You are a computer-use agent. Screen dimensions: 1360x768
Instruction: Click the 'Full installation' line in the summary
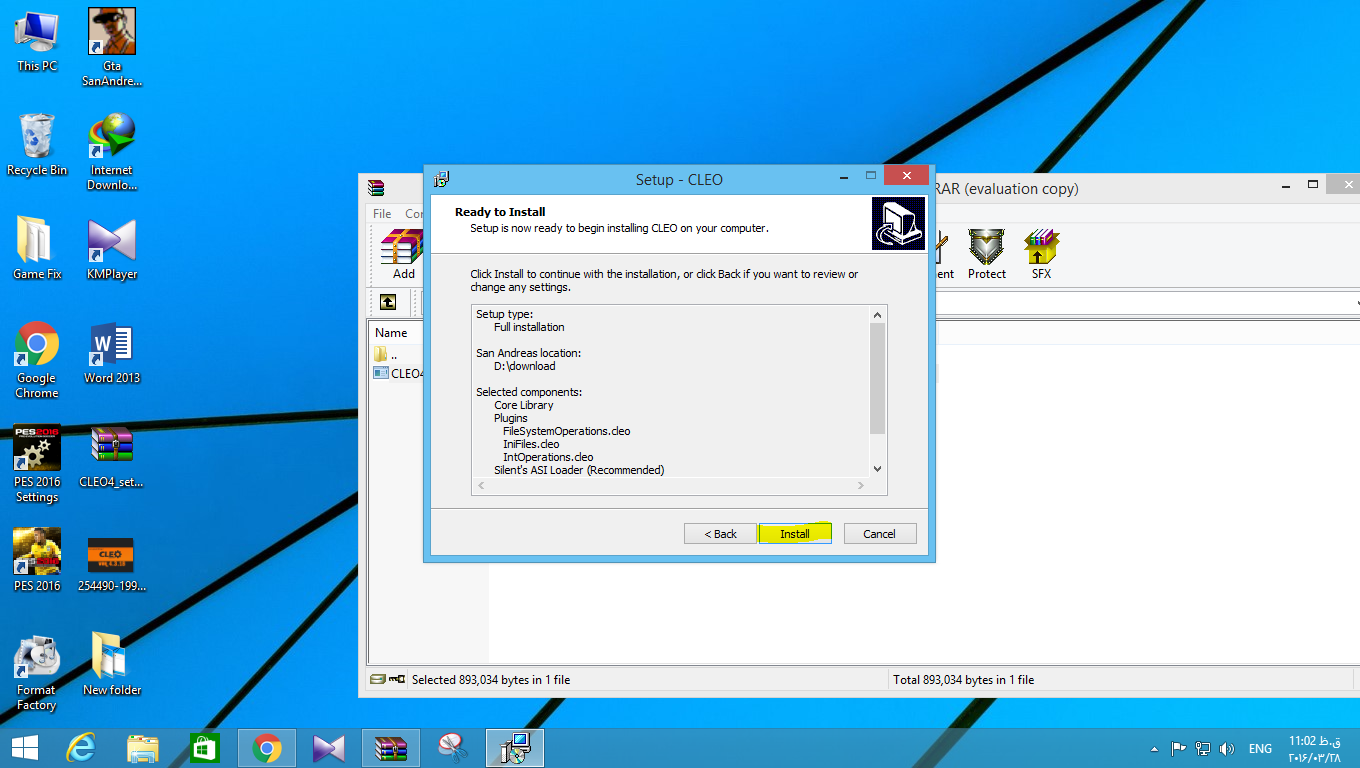click(529, 327)
